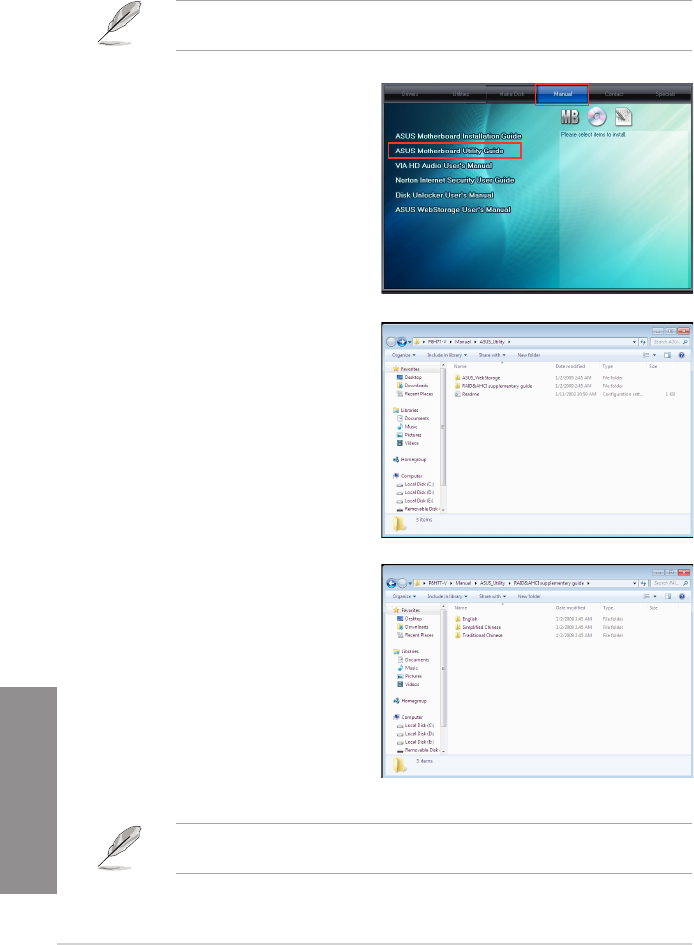Click ASUS_Utility breadcrumb in RAID&AHCI window
This screenshot has height=945, width=694.
(492, 583)
